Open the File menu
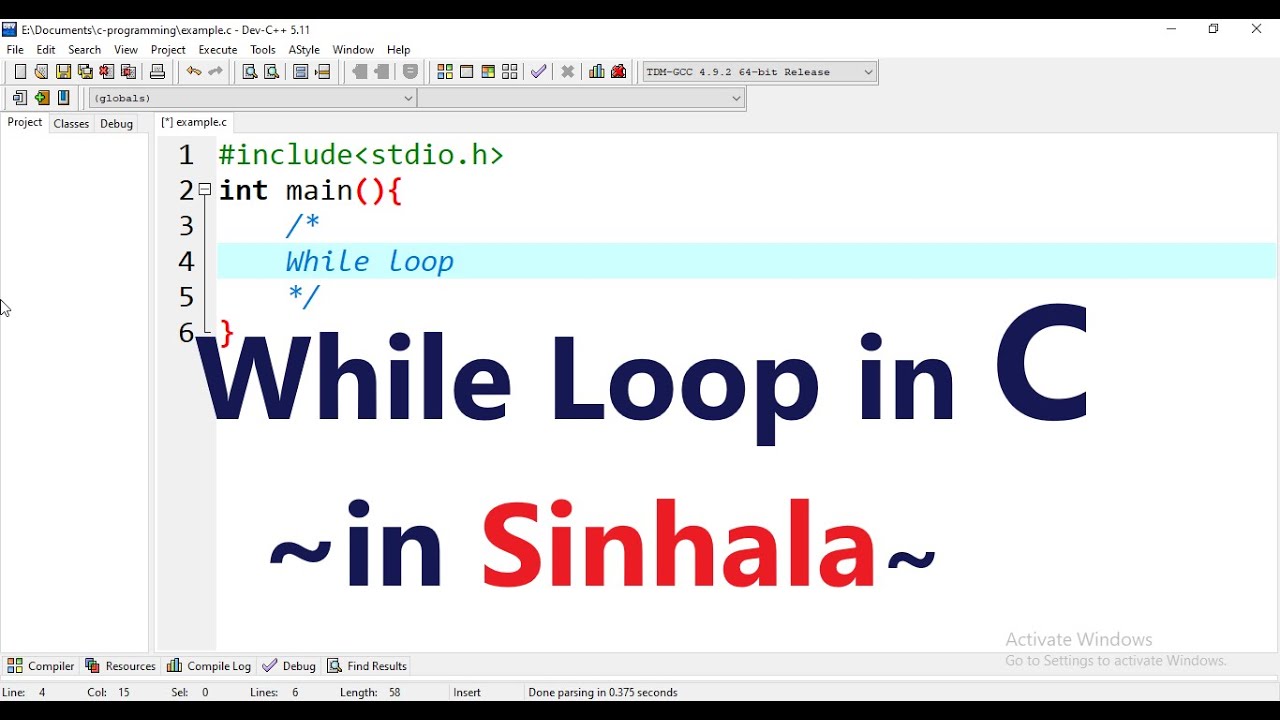Screen dimensions: 1280x720 coord(15,50)
